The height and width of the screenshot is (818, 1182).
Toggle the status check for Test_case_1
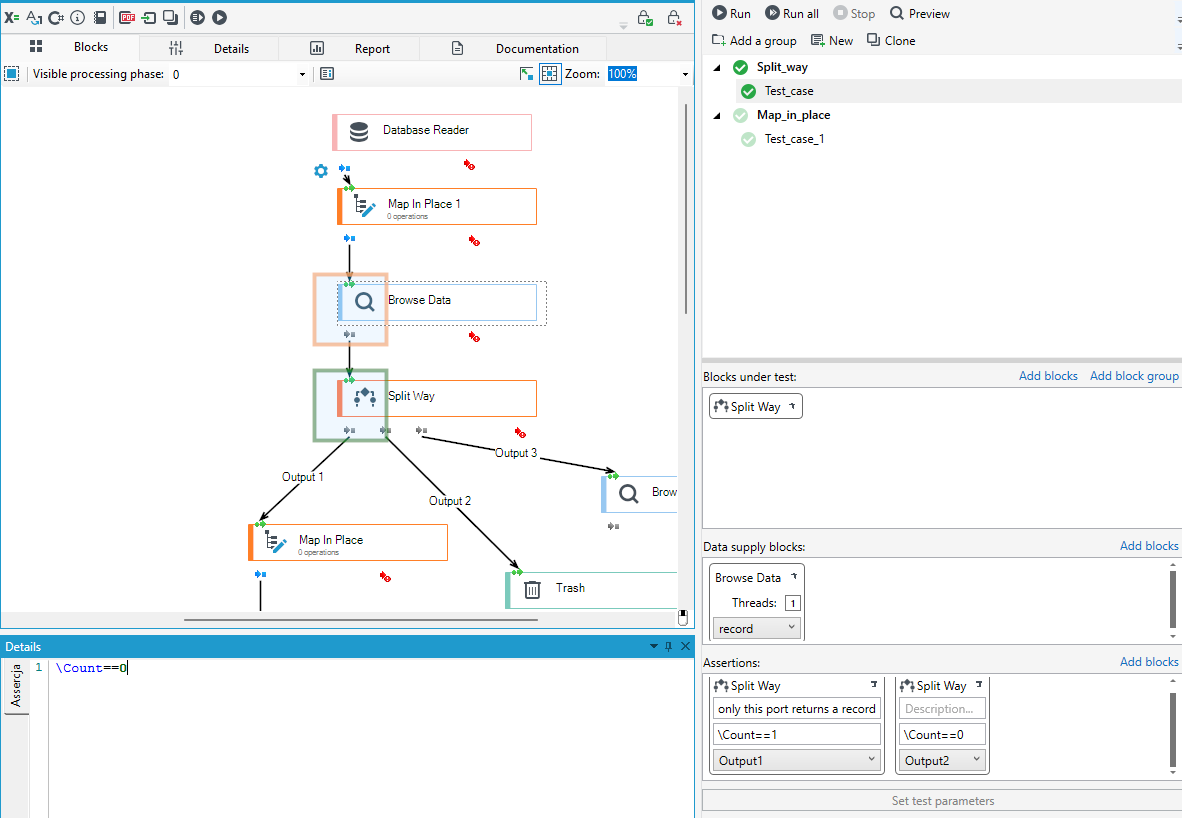[749, 139]
